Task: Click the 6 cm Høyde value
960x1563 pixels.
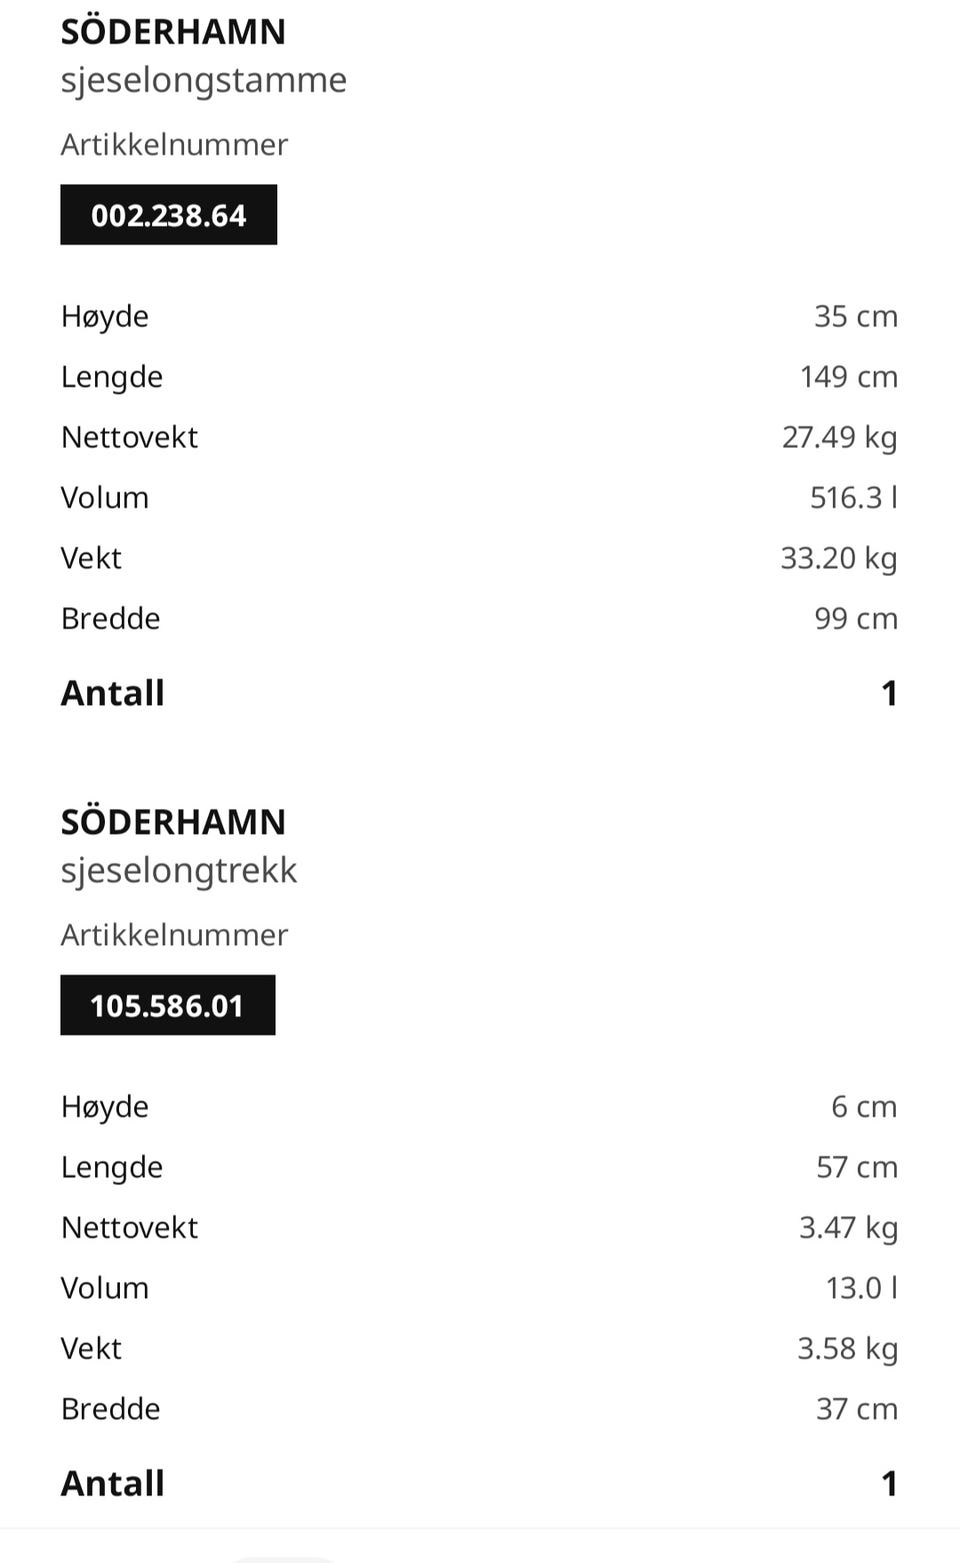Action: 864,1106
